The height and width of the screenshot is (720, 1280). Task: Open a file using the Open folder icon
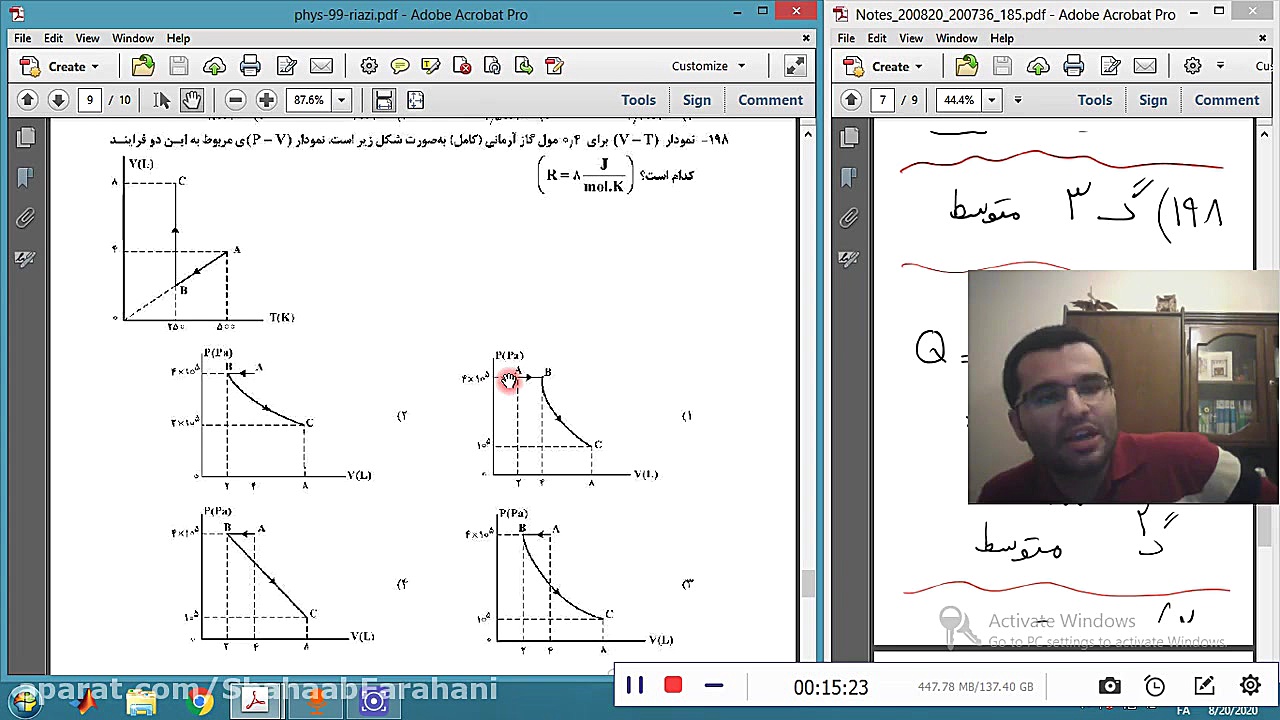143,65
